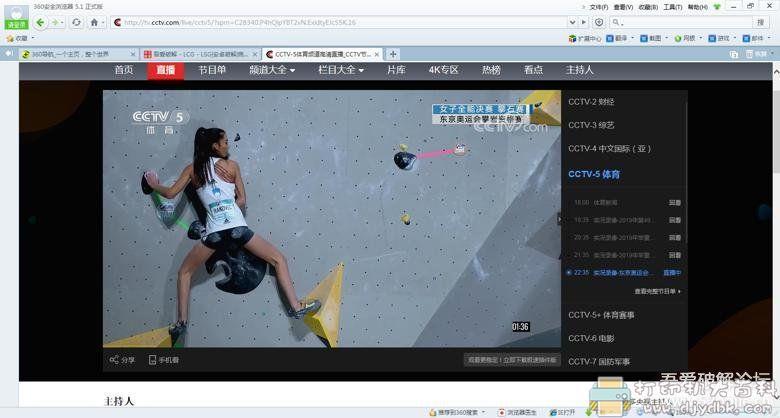Open the 翻译 dropdown arrow
The width and height of the screenshot is (780, 418).
click(632, 38)
